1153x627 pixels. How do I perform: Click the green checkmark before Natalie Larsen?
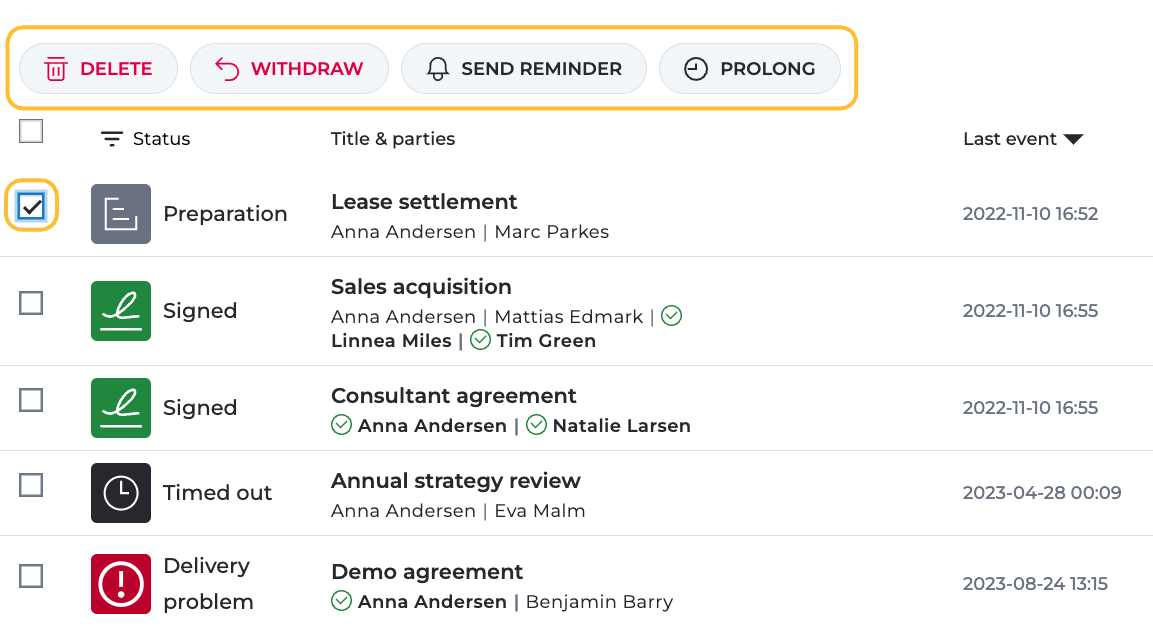536,426
